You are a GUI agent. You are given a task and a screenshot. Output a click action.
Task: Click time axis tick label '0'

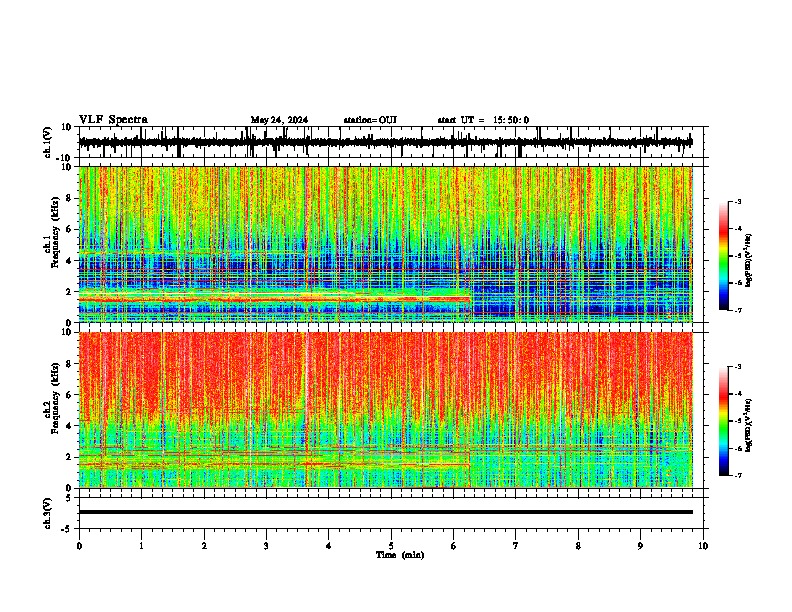[79, 546]
